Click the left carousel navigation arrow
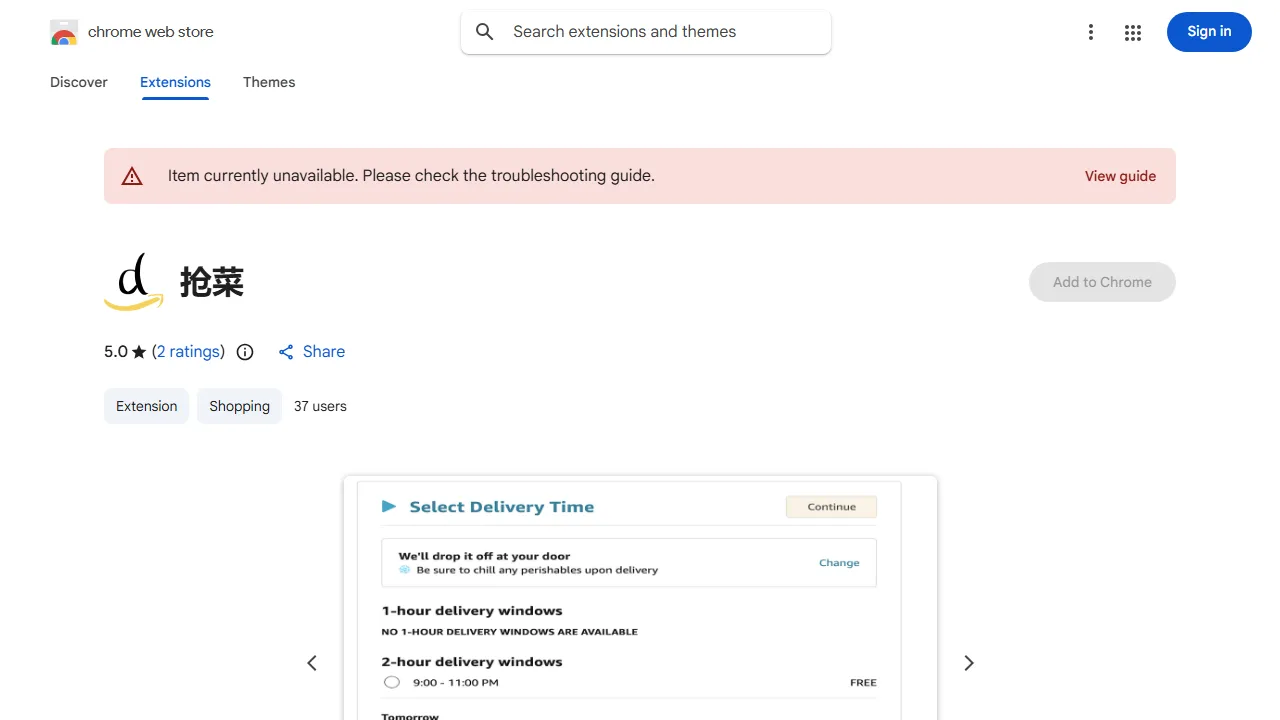This screenshot has height=720, width=1280. click(311, 662)
